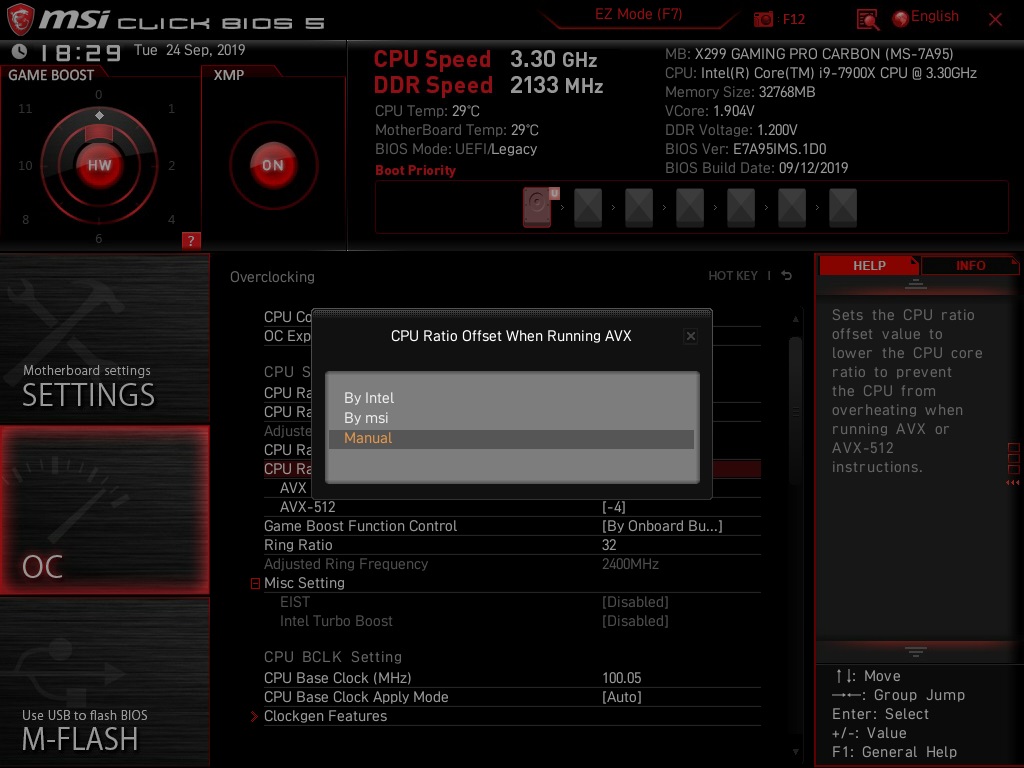Click the MSI dragon shield logo
Screen dimensions: 1024x768
20,19
